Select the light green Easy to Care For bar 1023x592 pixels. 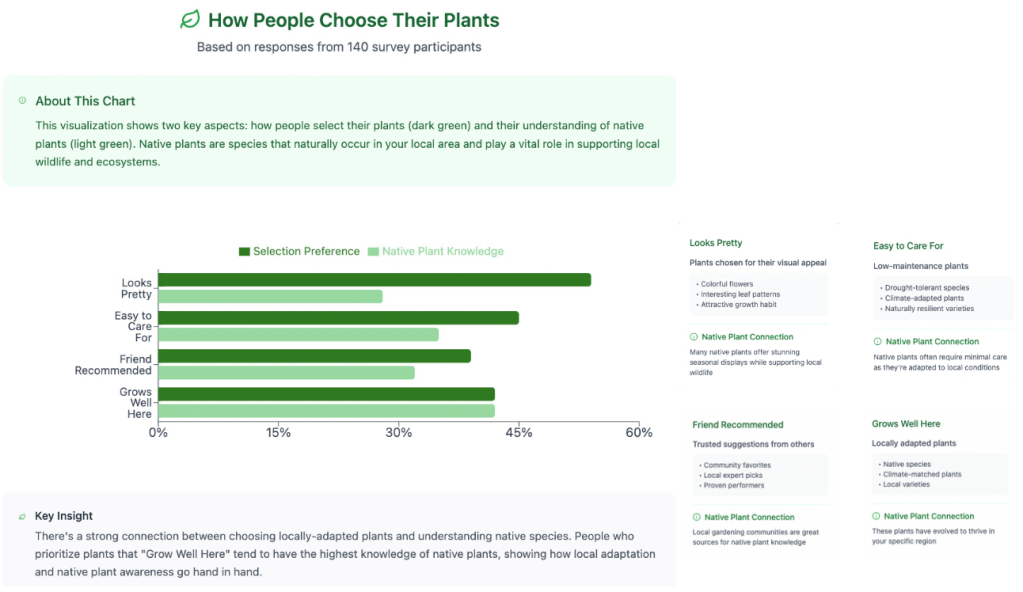click(298, 334)
